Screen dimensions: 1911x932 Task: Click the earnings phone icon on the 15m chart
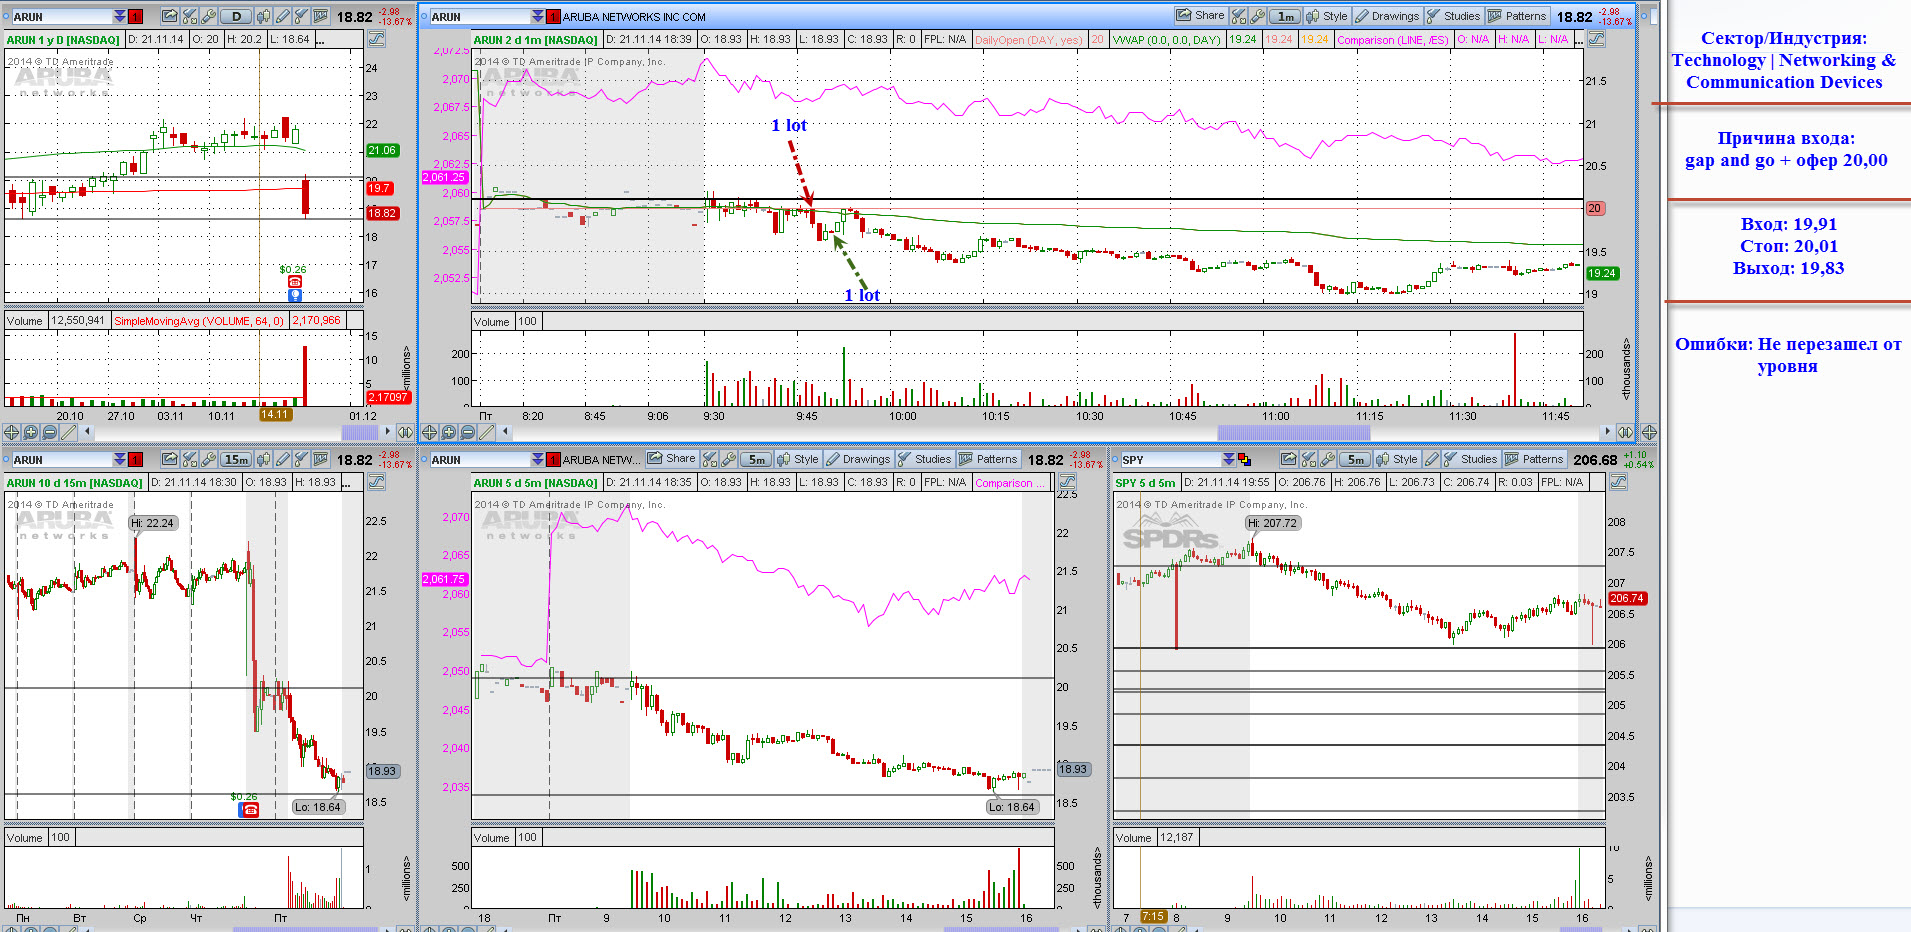(x=250, y=809)
